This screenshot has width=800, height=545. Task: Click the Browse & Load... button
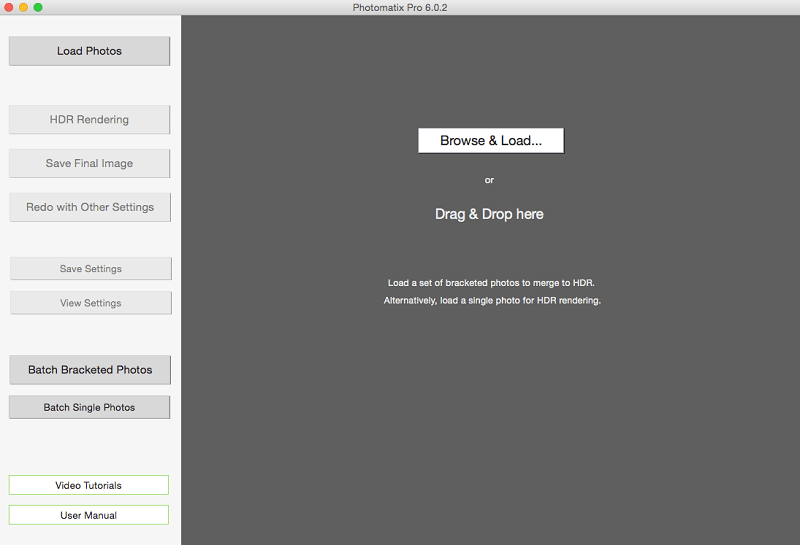point(490,141)
